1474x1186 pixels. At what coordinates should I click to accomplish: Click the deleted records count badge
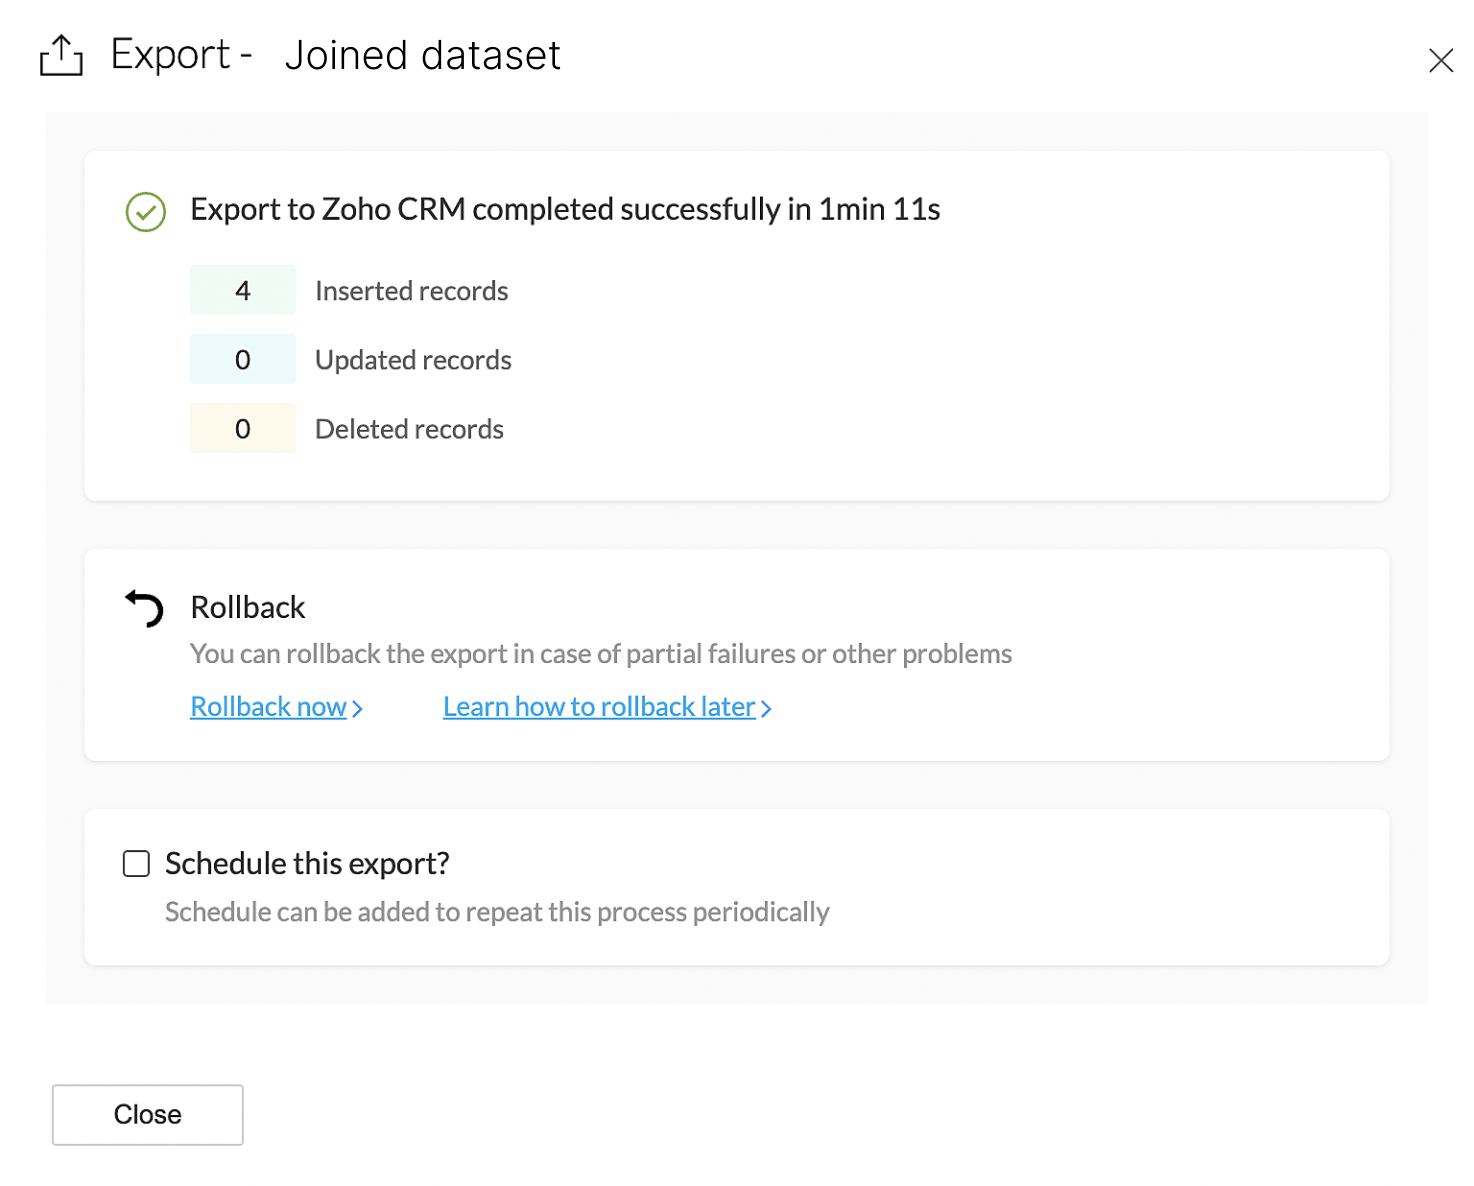point(243,429)
